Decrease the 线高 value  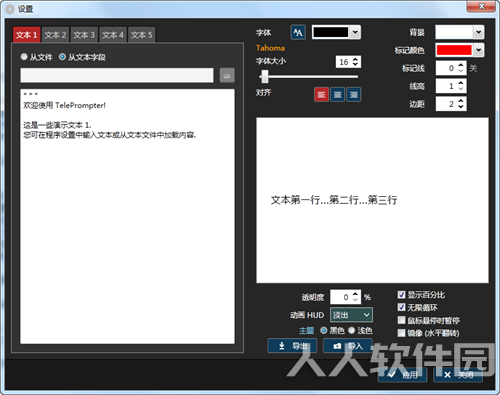[x=461, y=89]
